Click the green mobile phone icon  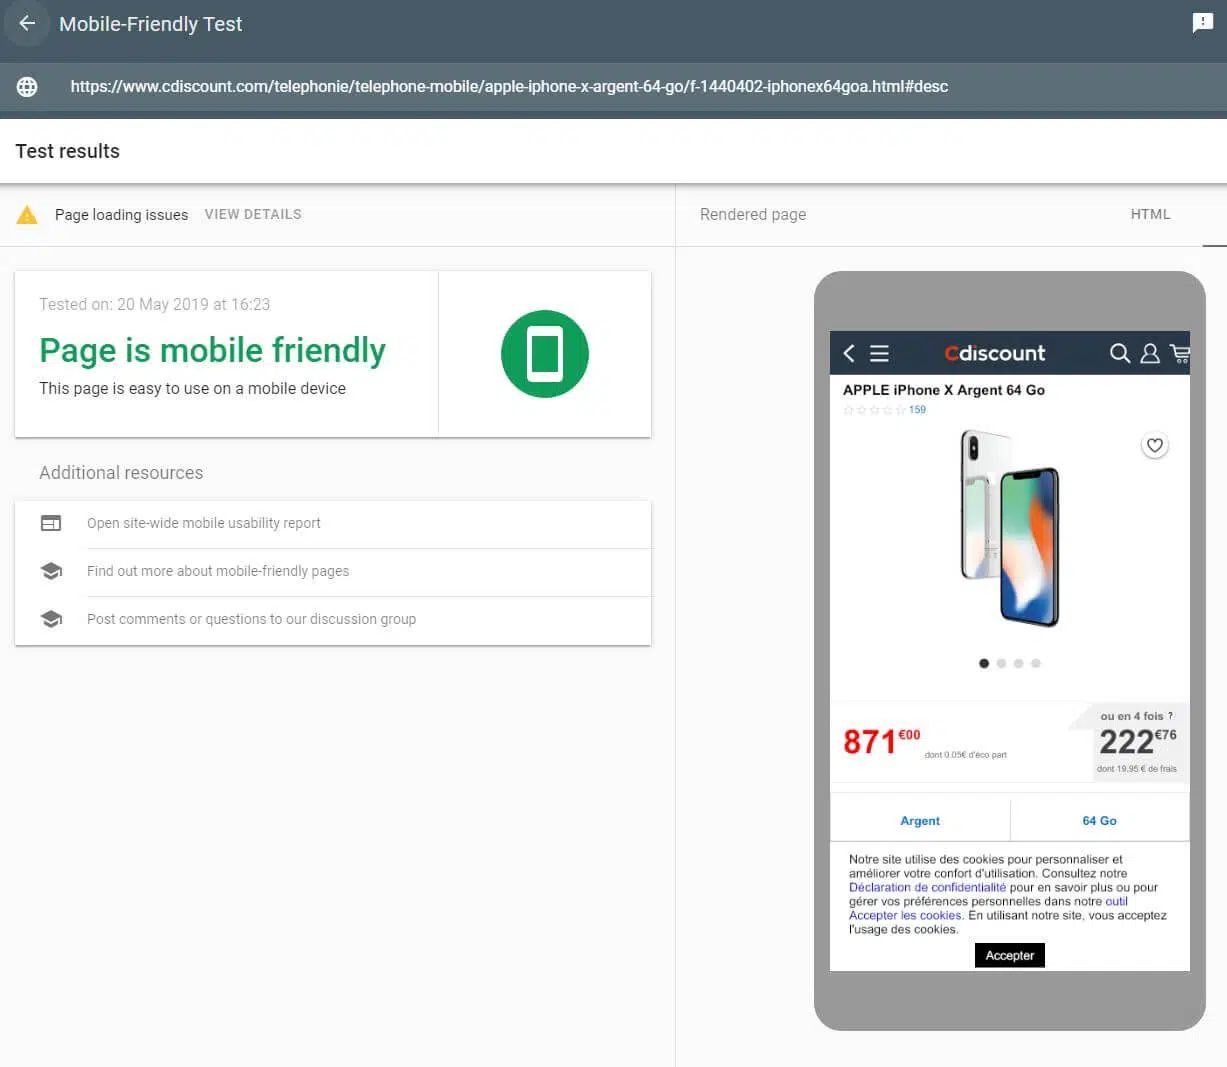(x=544, y=354)
